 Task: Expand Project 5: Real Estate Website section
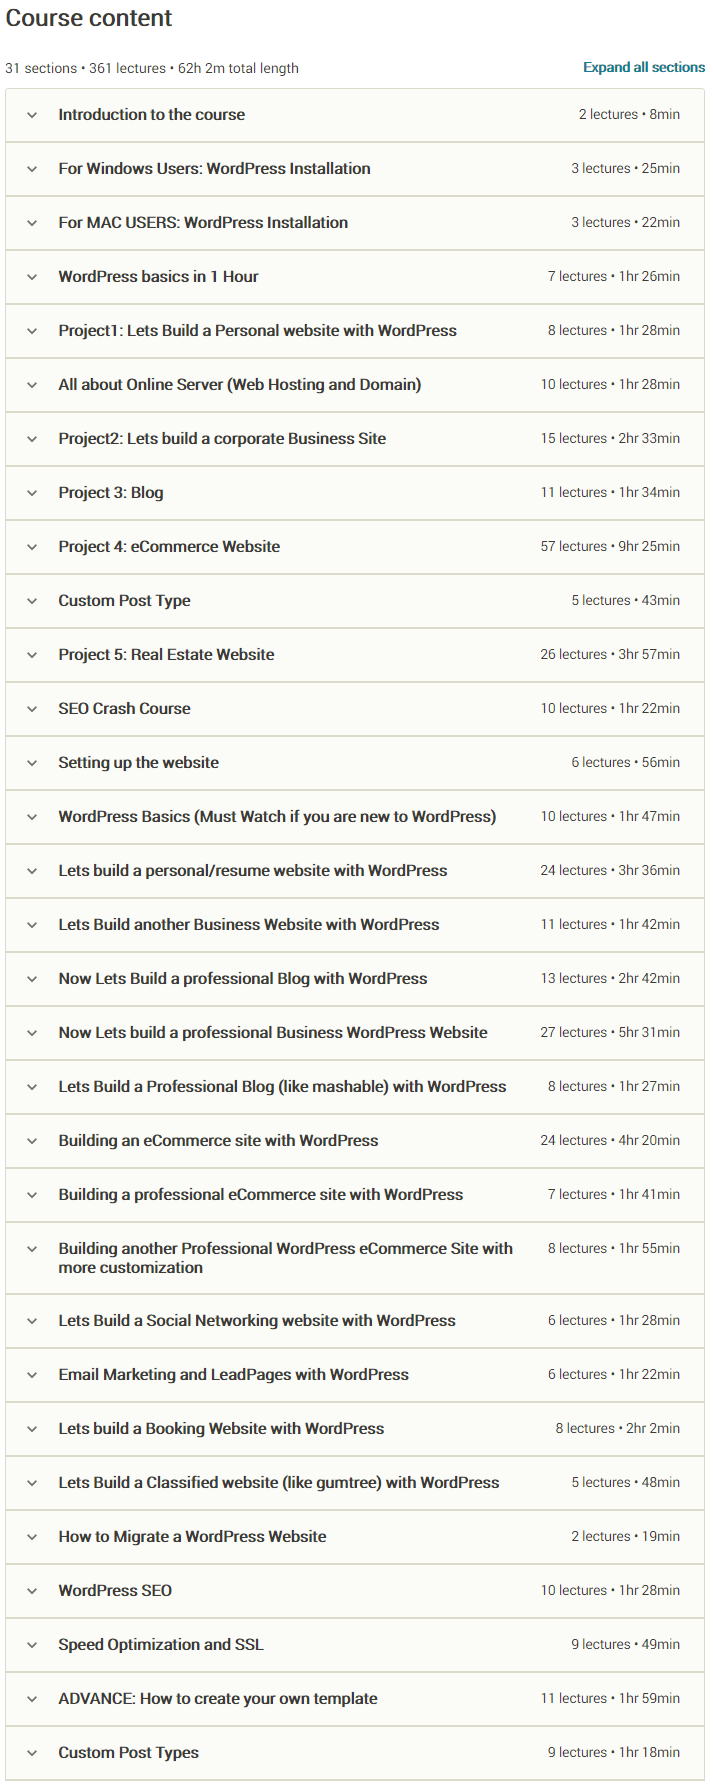pos(355,655)
